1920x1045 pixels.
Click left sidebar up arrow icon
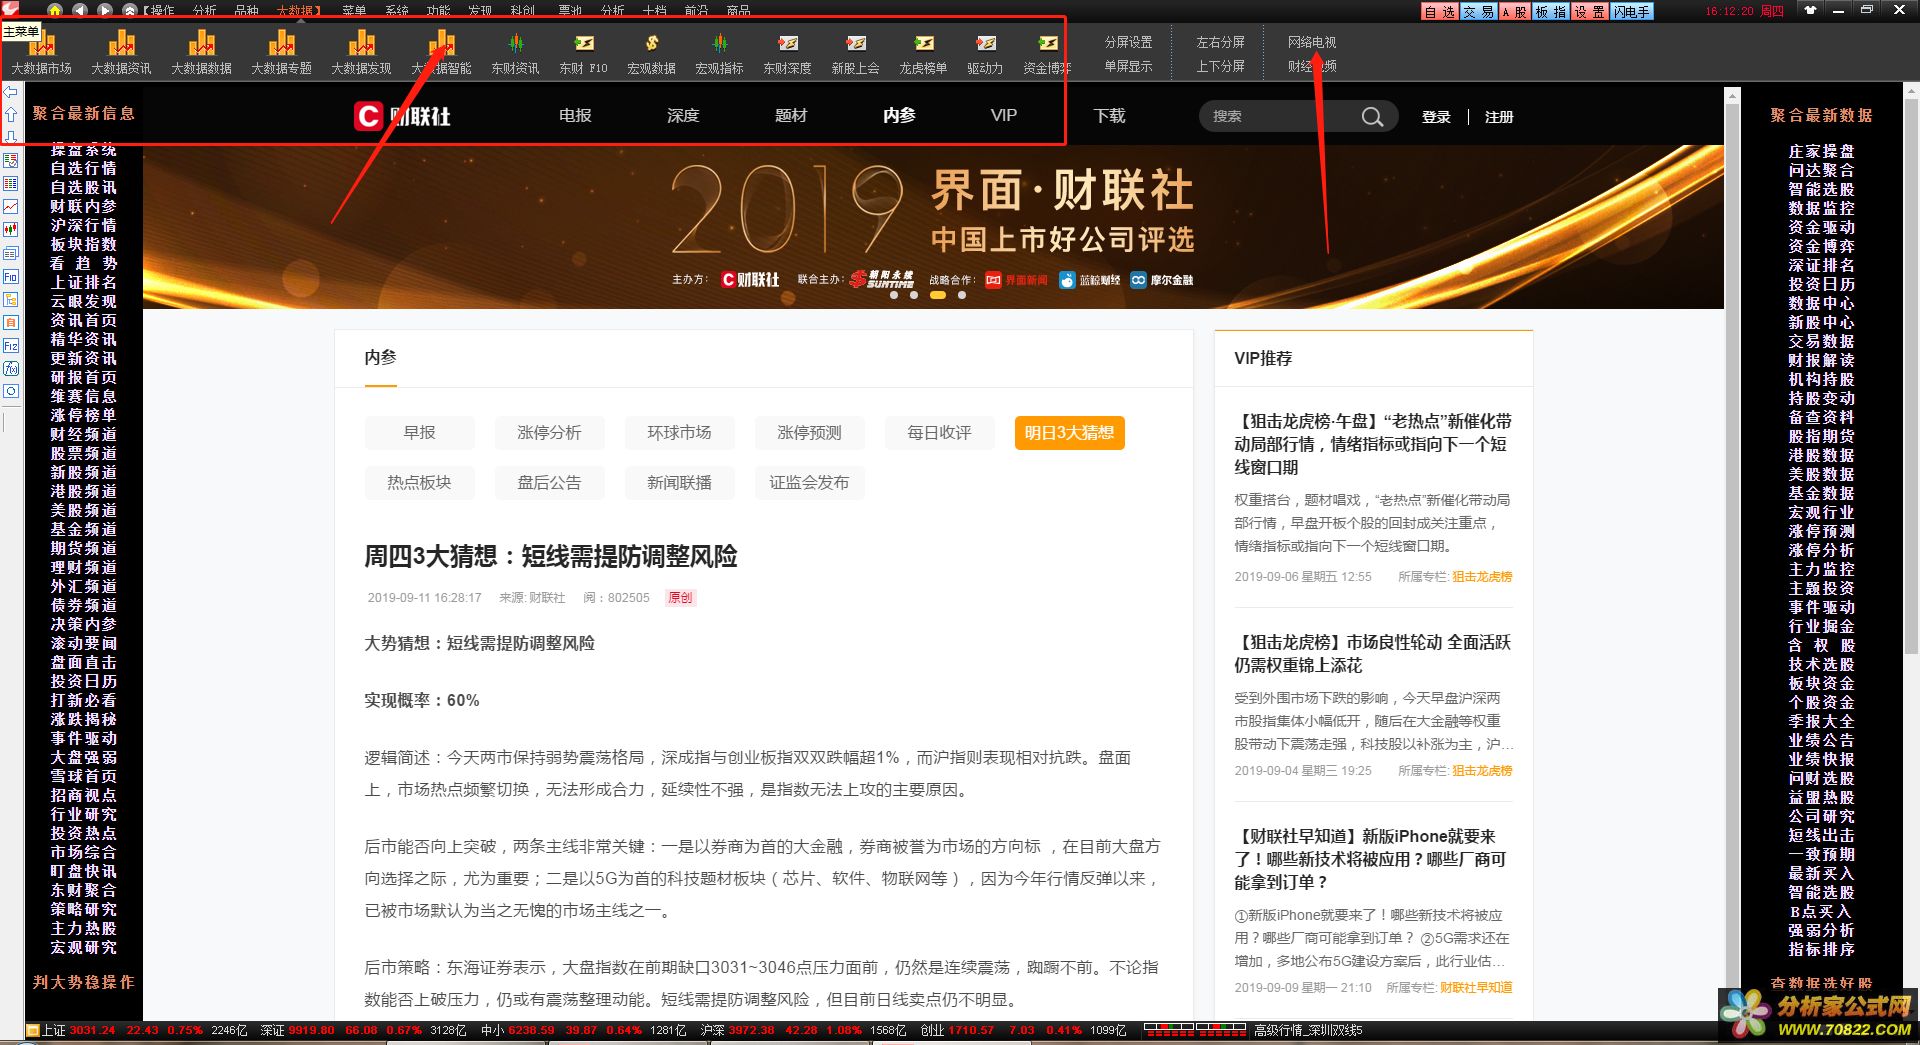point(11,115)
